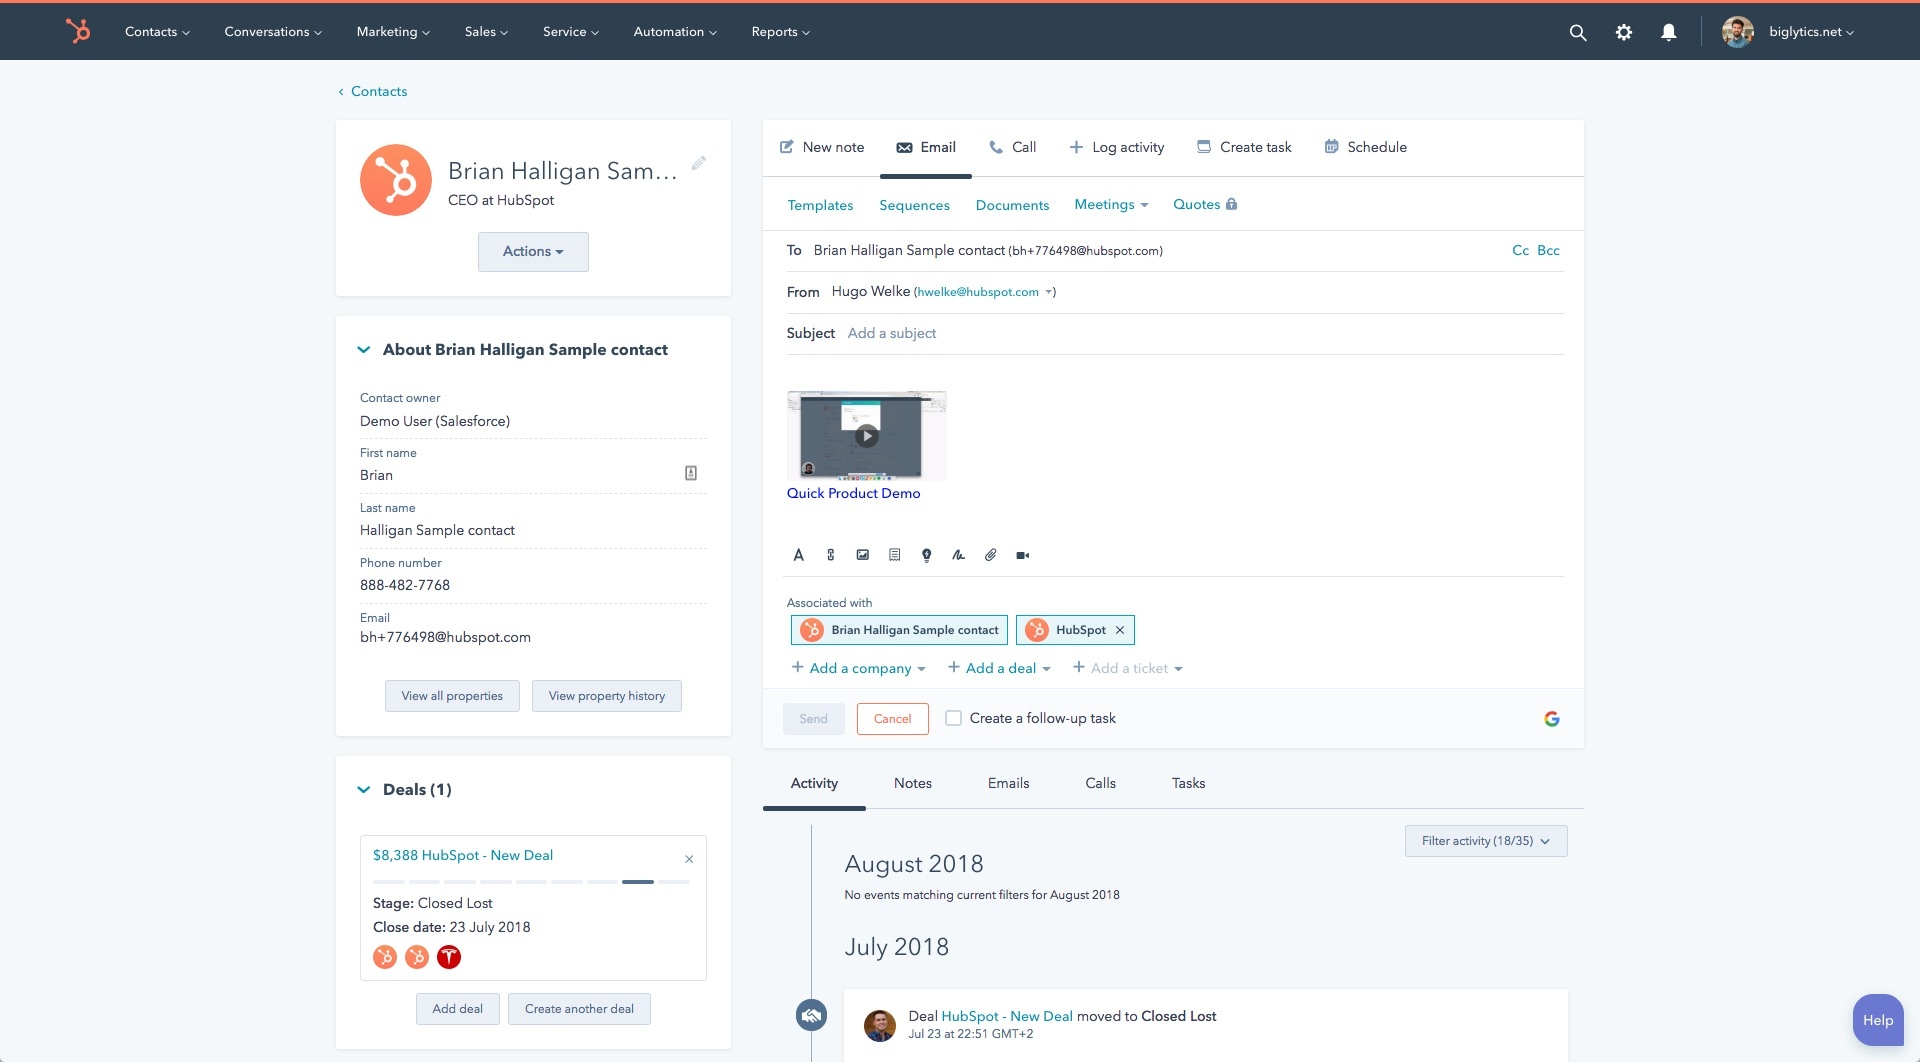Open the Actions dropdown for the contact
1920x1062 pixels.
coord(533,251)
